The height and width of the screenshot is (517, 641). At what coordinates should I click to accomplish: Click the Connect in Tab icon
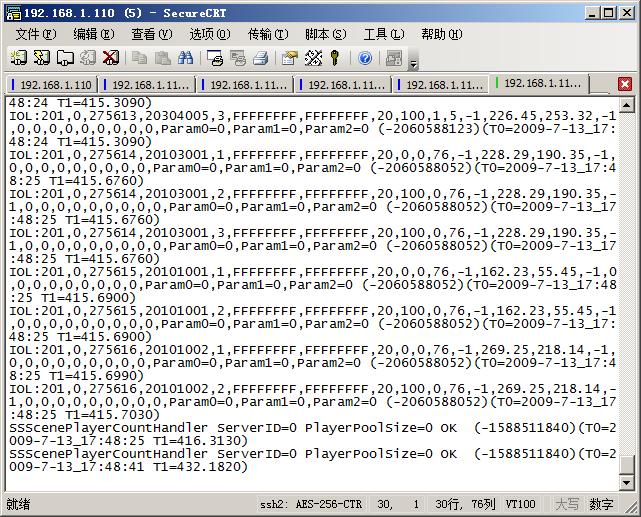point(65,58)
